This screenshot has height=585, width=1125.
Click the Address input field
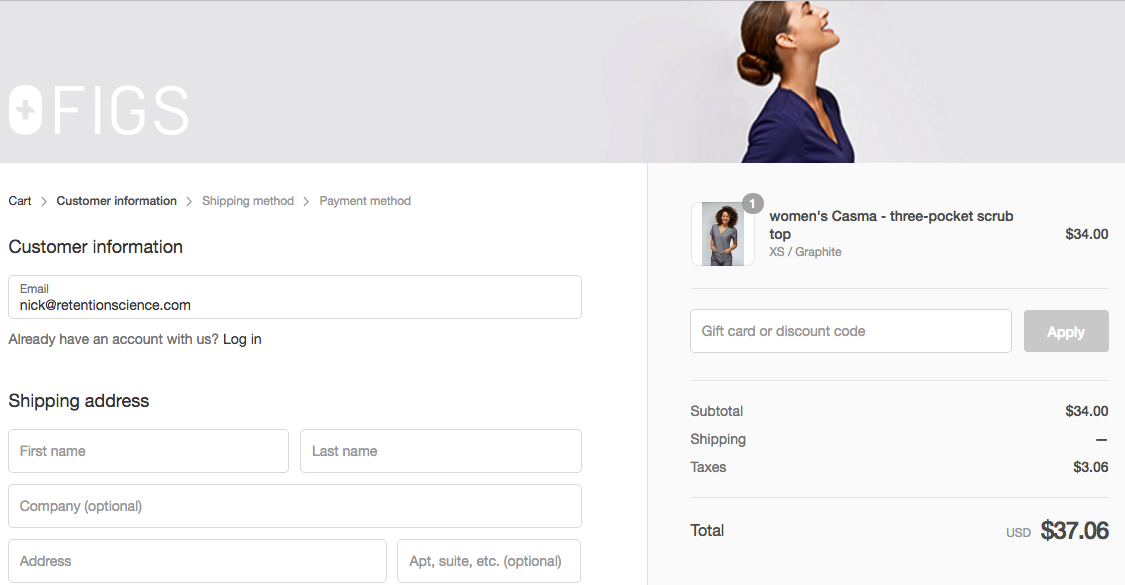pos(197,561)
